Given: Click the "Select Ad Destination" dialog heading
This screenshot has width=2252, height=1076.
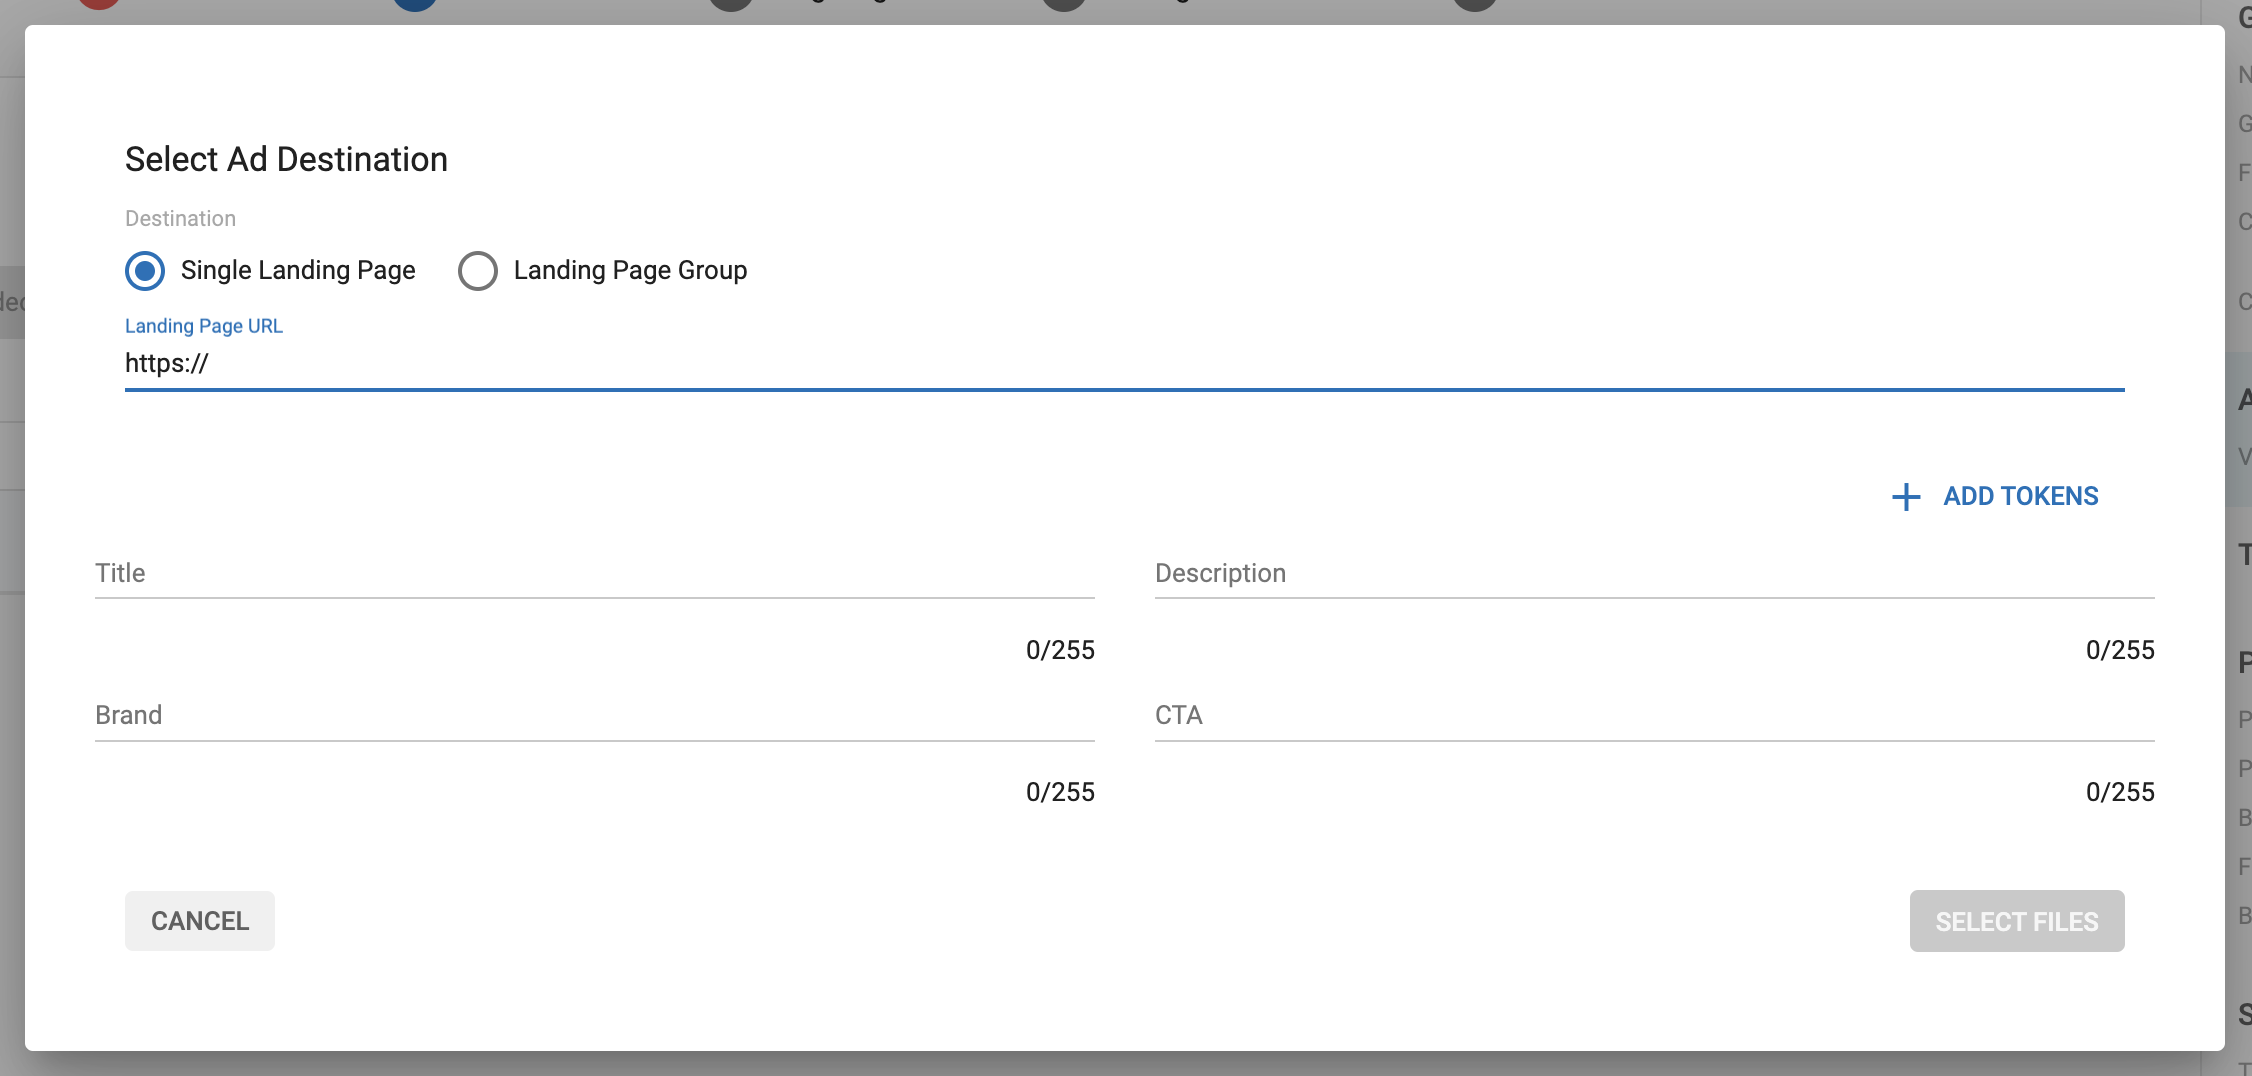Looking at the screenshot, I should (286, 160).
